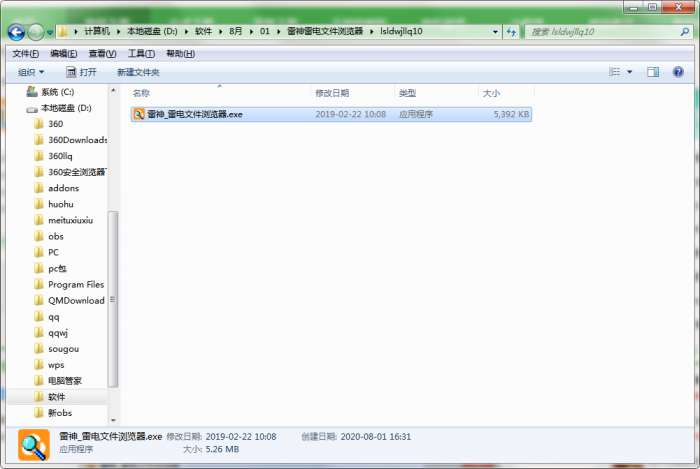
Task: Click the blue help icon
Action: 678,72
